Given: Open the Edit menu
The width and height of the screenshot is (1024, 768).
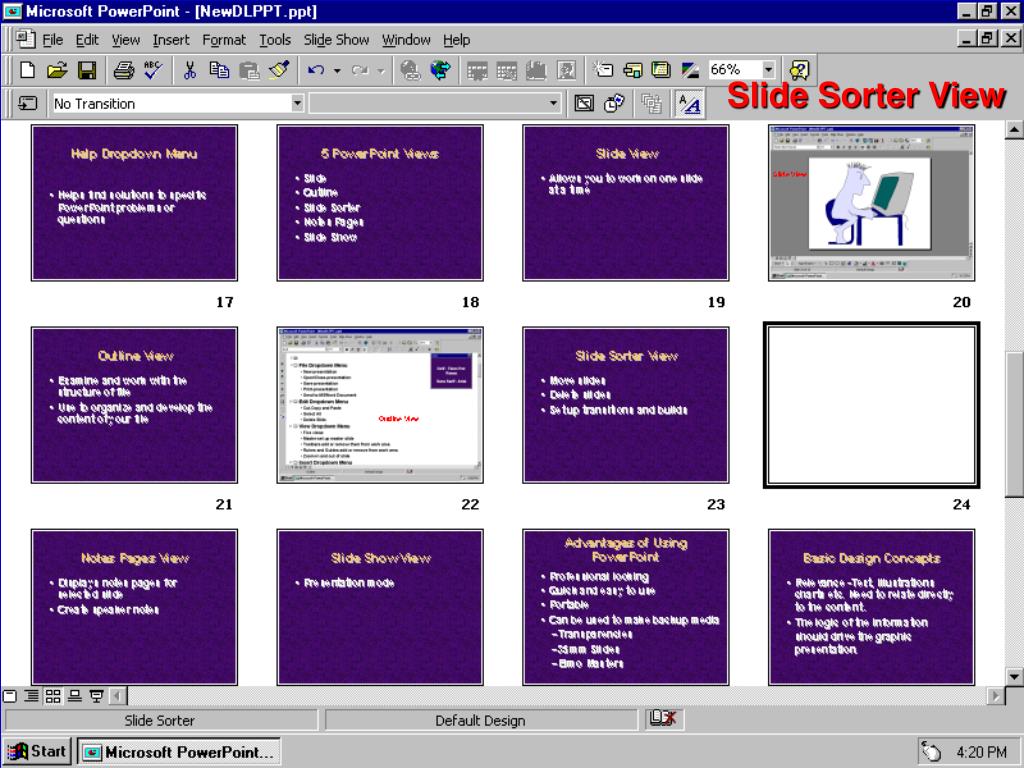Looking at the screenshot, I should (87, 40).
